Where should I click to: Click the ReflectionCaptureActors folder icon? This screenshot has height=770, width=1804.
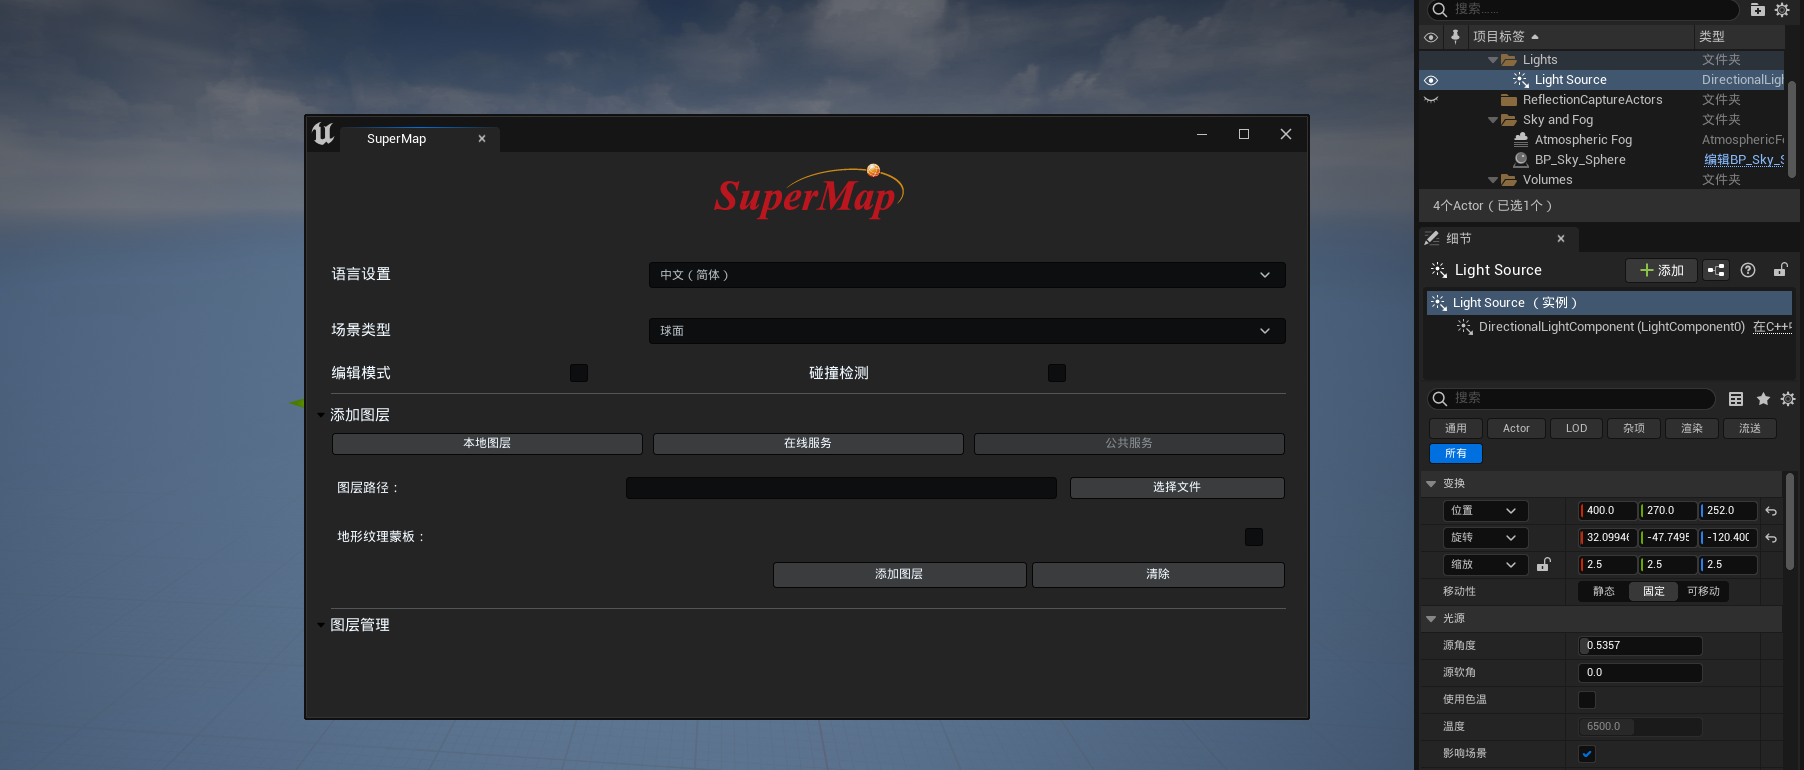[x=1509, y=100]
